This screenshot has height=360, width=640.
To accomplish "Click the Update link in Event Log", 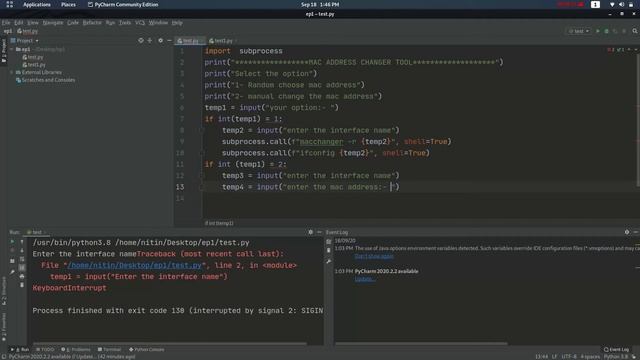I will point(364,279).
